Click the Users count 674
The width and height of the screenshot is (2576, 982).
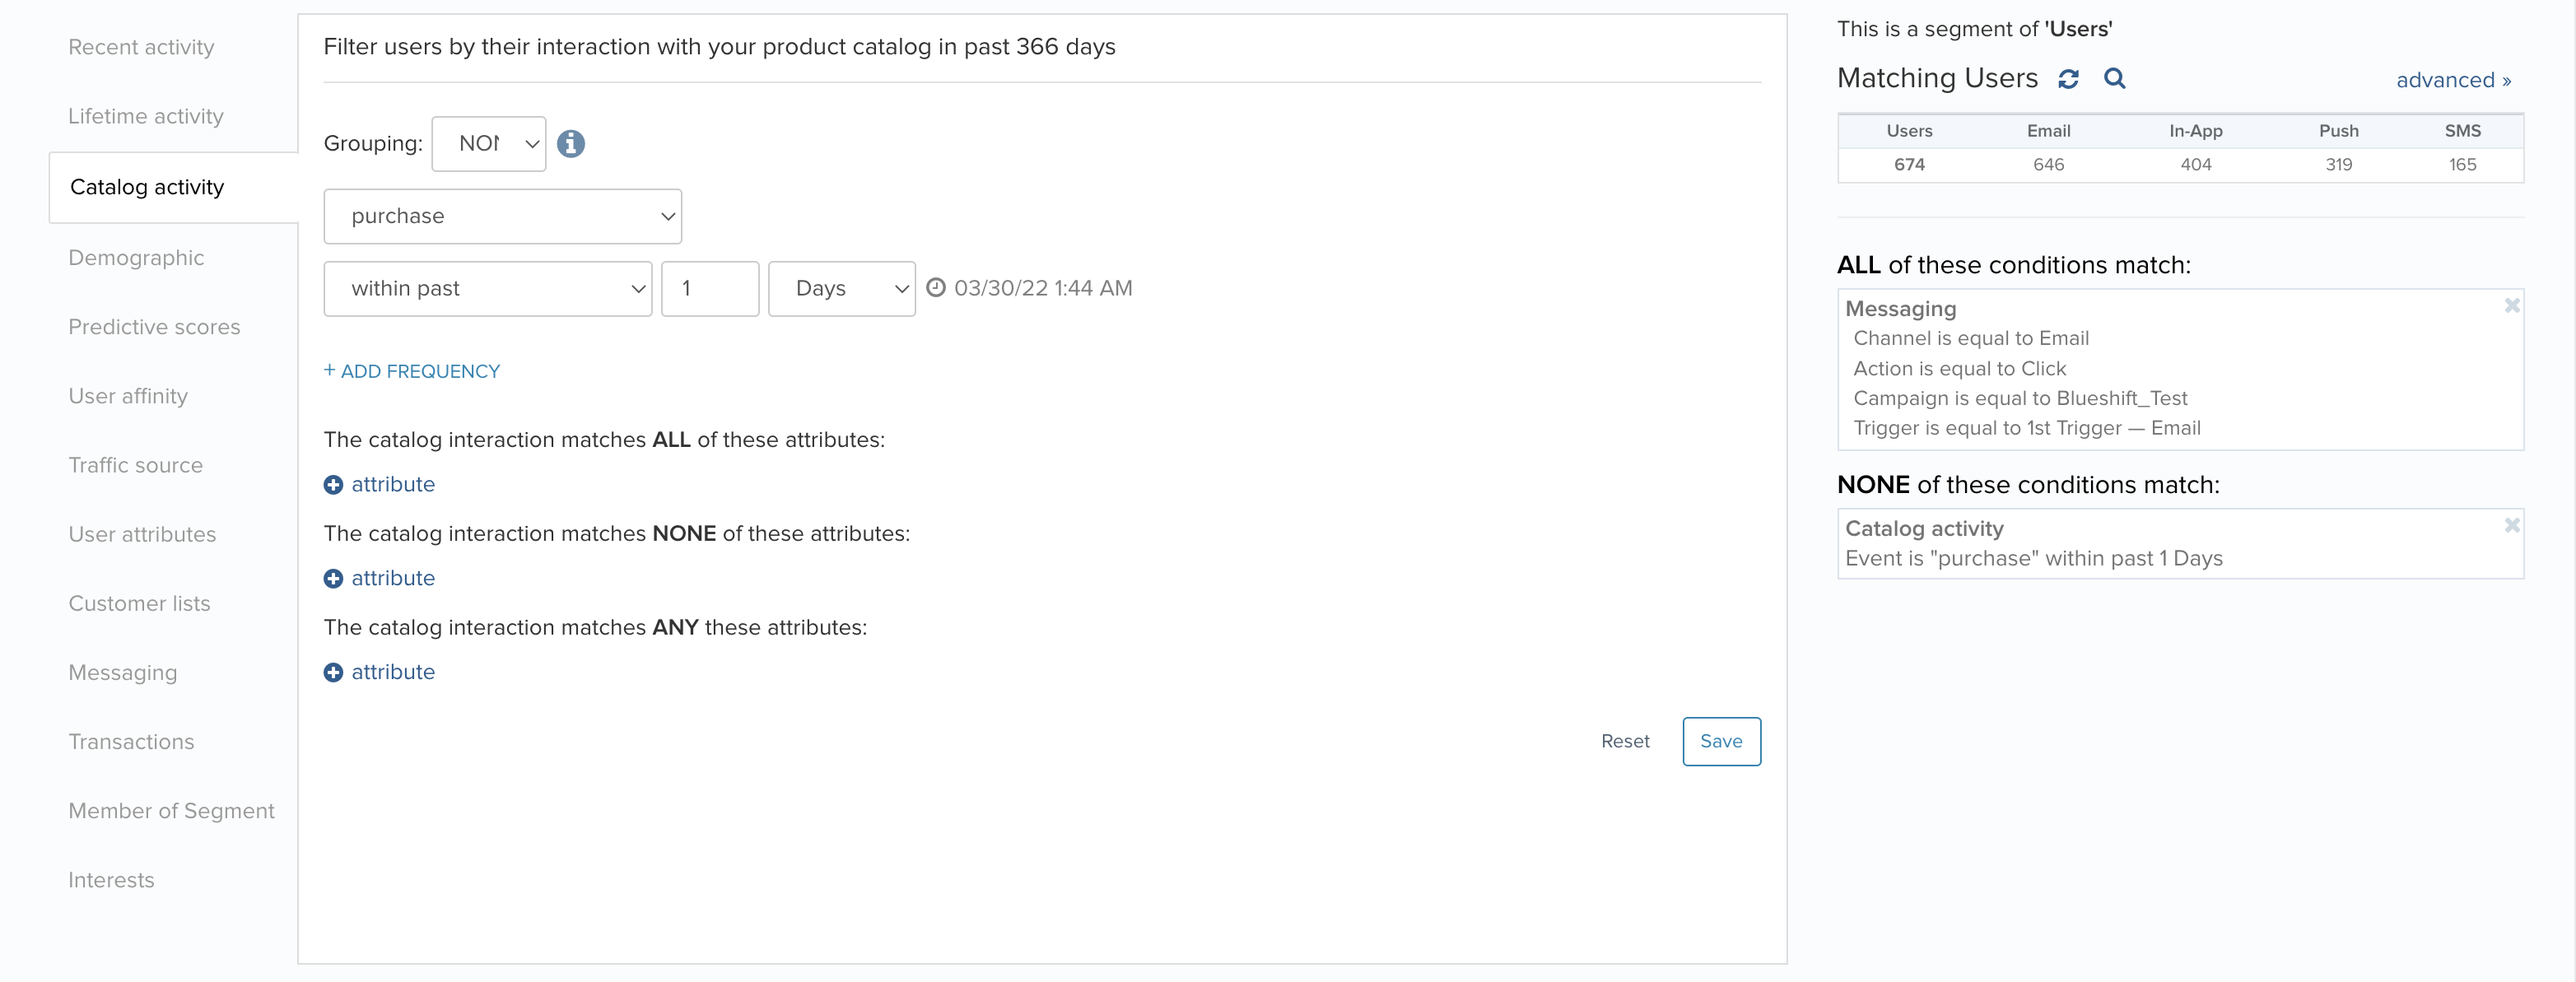pyautogui.click(x=1909, y=164)
